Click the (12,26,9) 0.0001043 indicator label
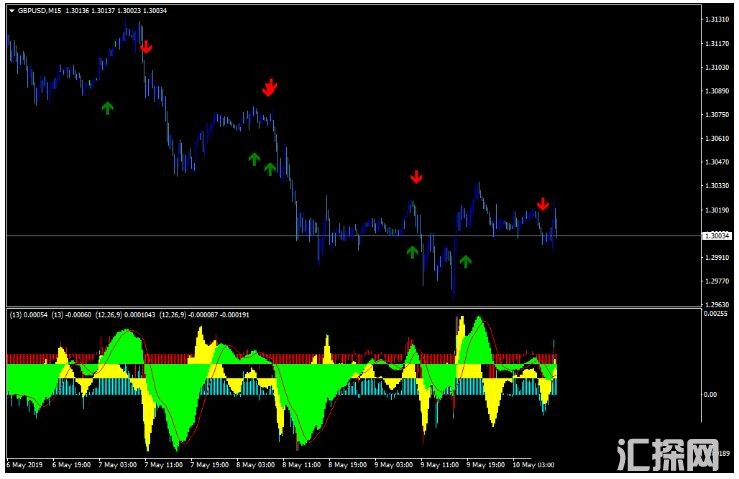This screenshot has width=739, height=479. (125, 314)
